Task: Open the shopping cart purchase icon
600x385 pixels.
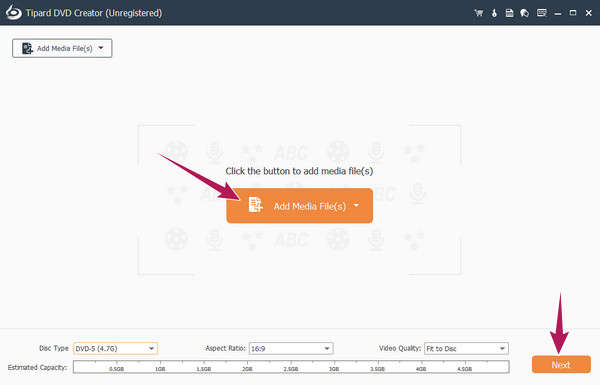Action: click(x=478, y=13)
